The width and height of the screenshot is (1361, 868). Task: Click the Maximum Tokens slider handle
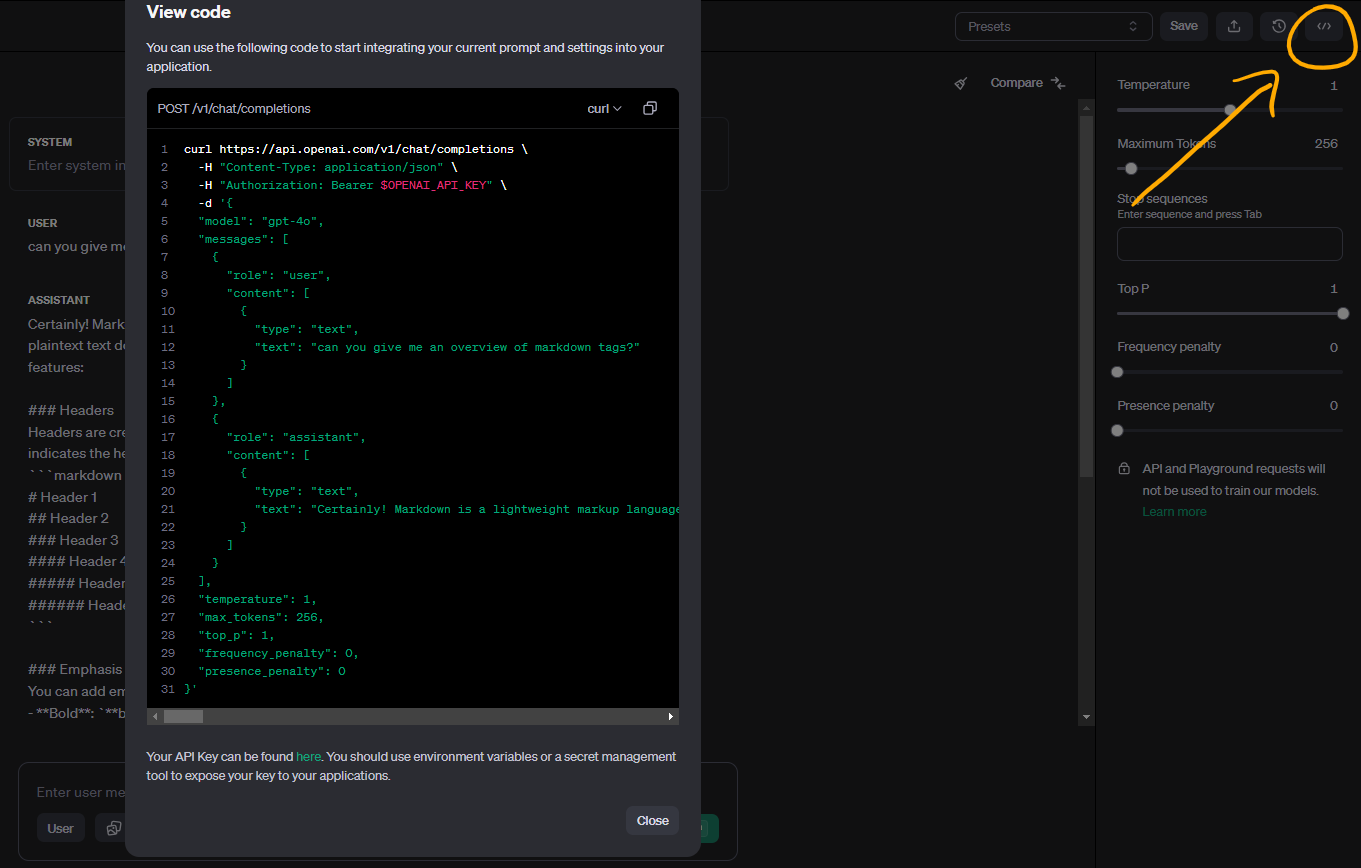point(1131,169)
